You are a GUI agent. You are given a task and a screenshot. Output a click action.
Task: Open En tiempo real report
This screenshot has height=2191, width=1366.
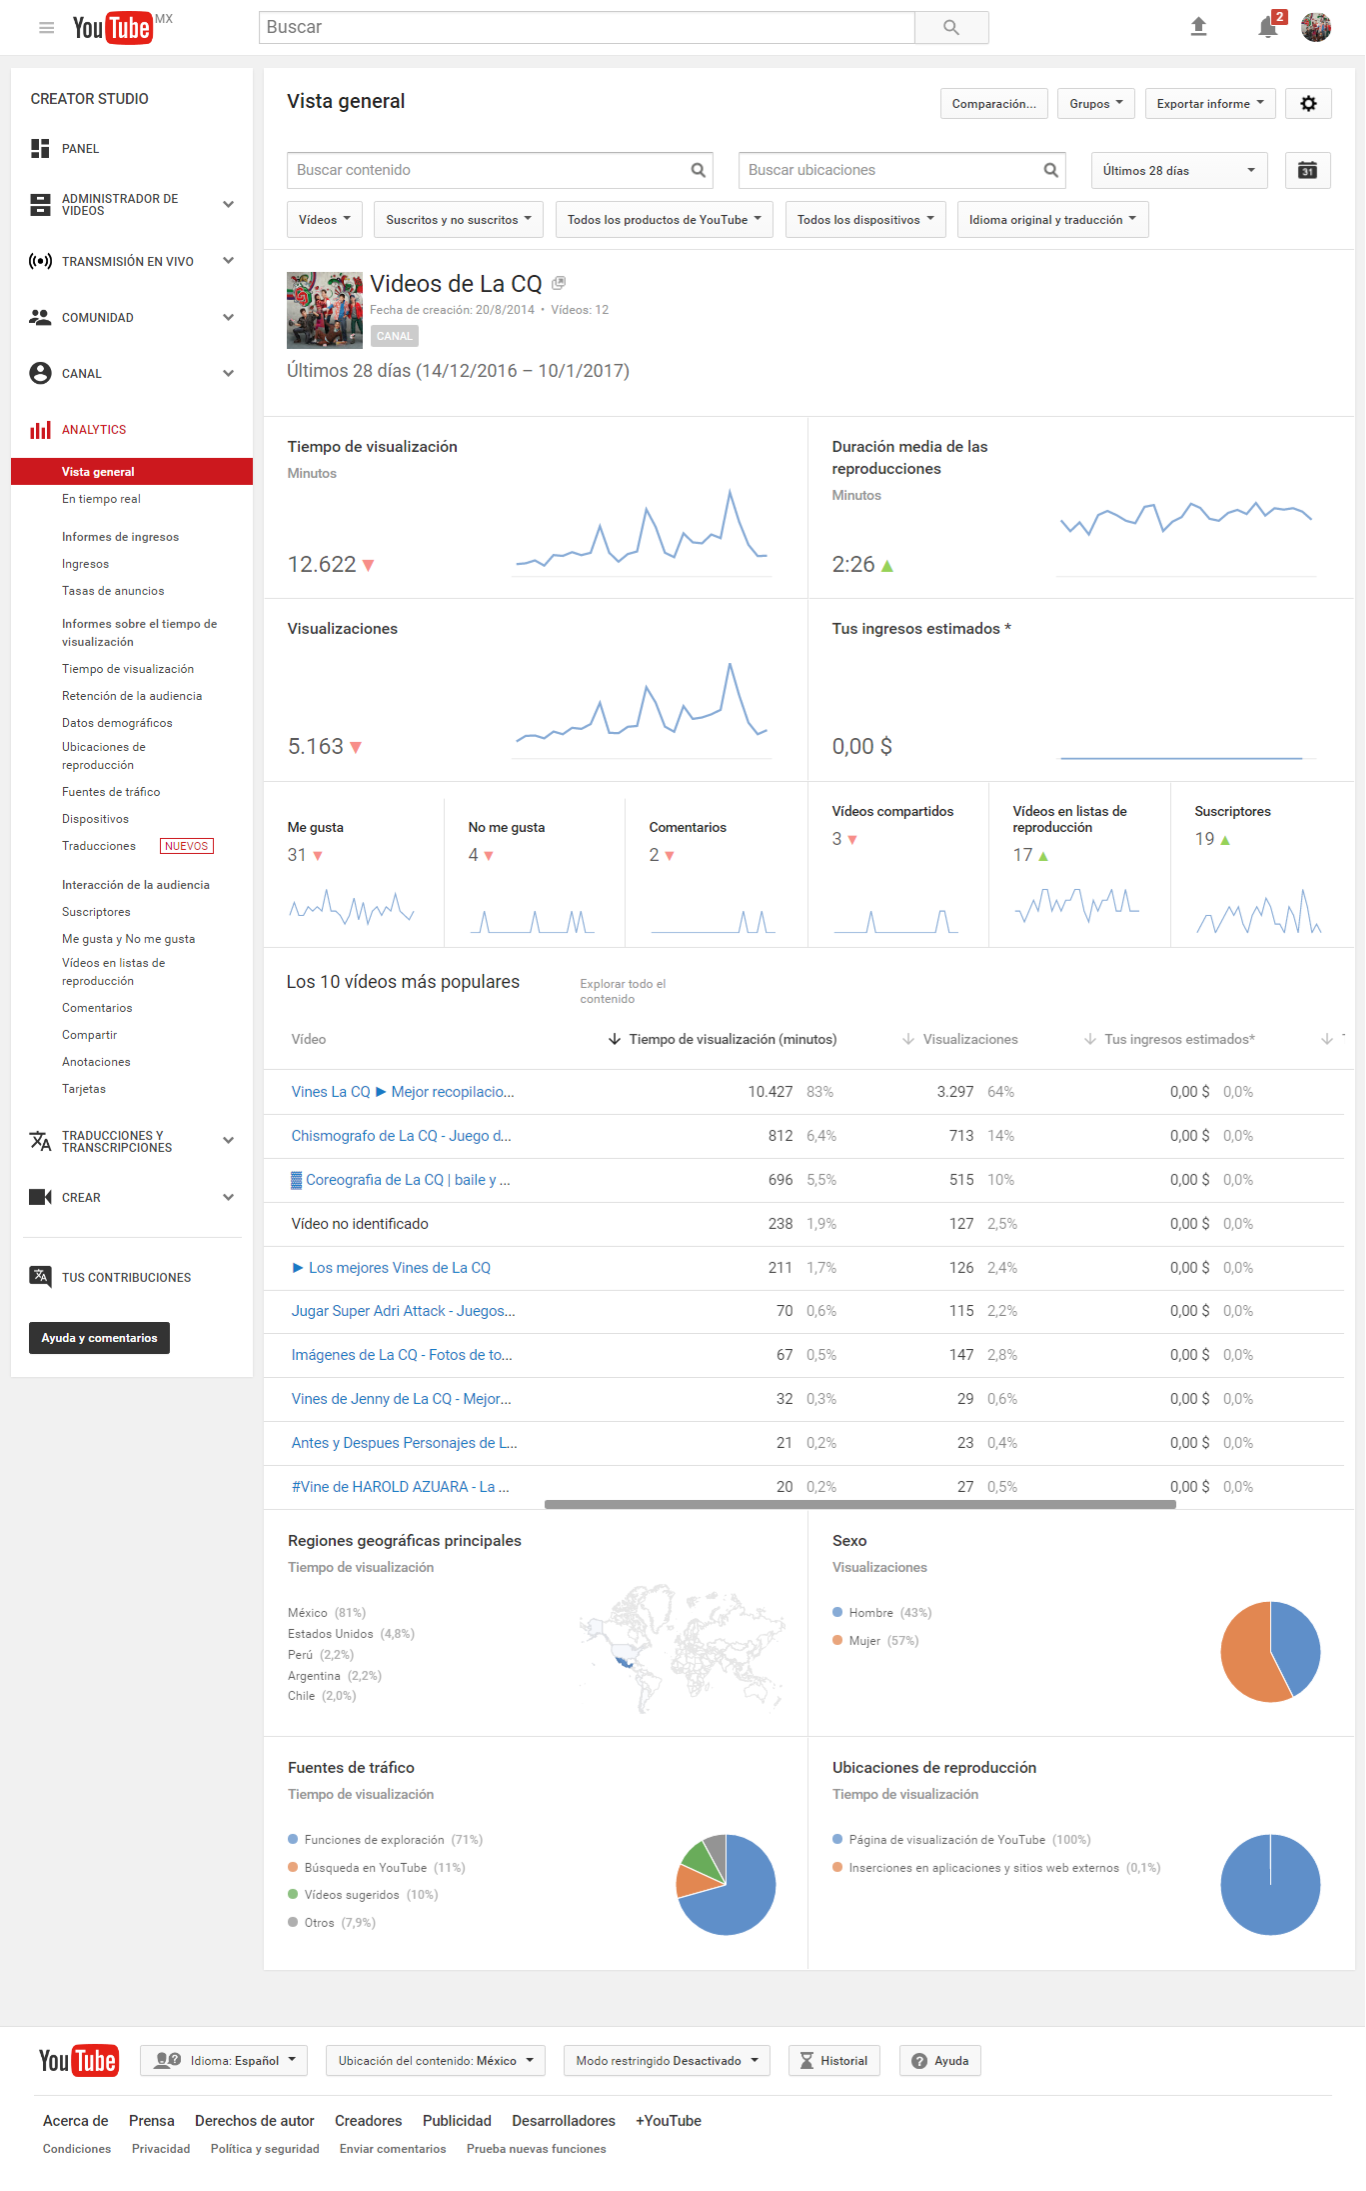coord(101,499)
